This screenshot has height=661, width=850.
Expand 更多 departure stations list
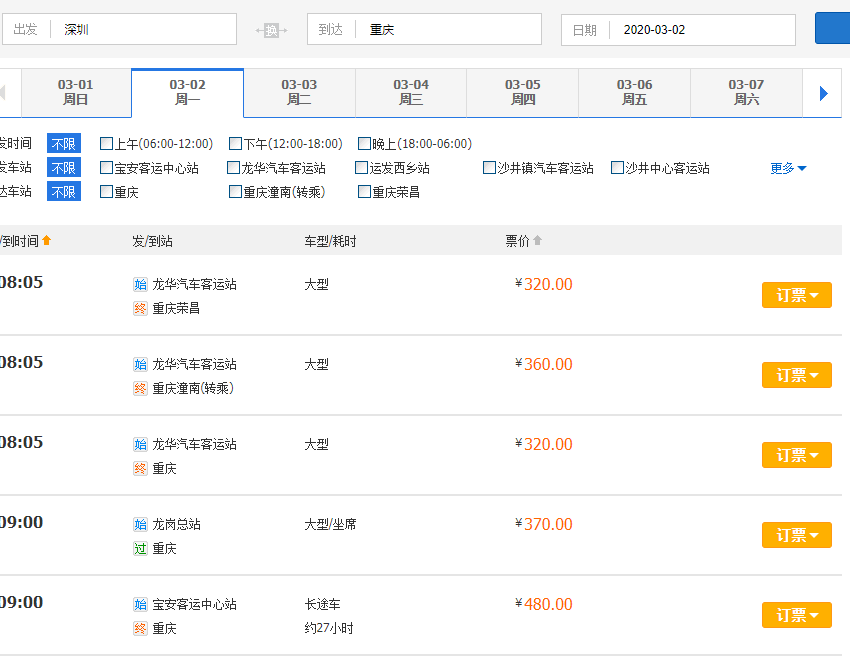[x=788, y=168]
